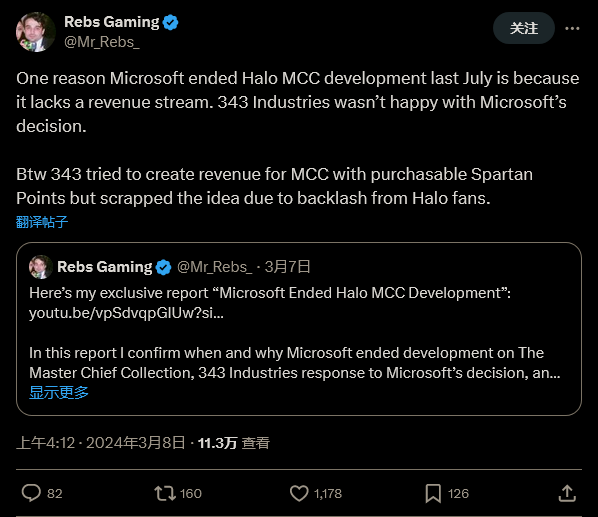The image size is (598, 517).
Task: Open youtu.be/vpSdvqpGlUw link in quoted post
Action: tap(126, 313)
